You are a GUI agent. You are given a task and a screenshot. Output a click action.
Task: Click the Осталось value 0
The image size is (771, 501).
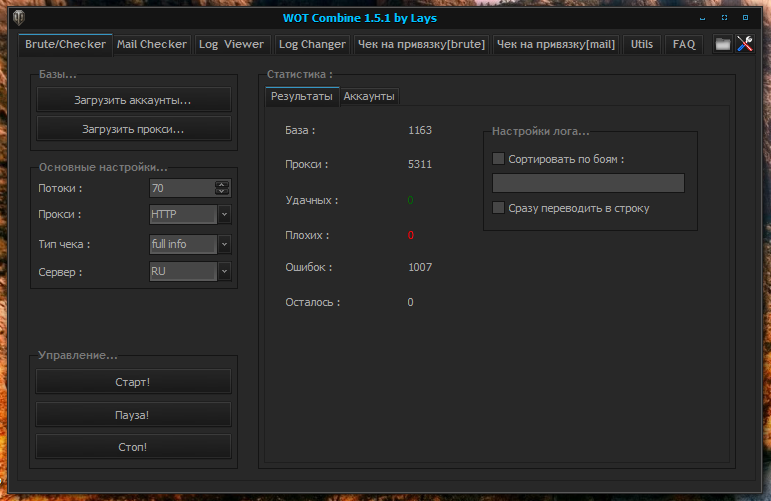point(410,302)
